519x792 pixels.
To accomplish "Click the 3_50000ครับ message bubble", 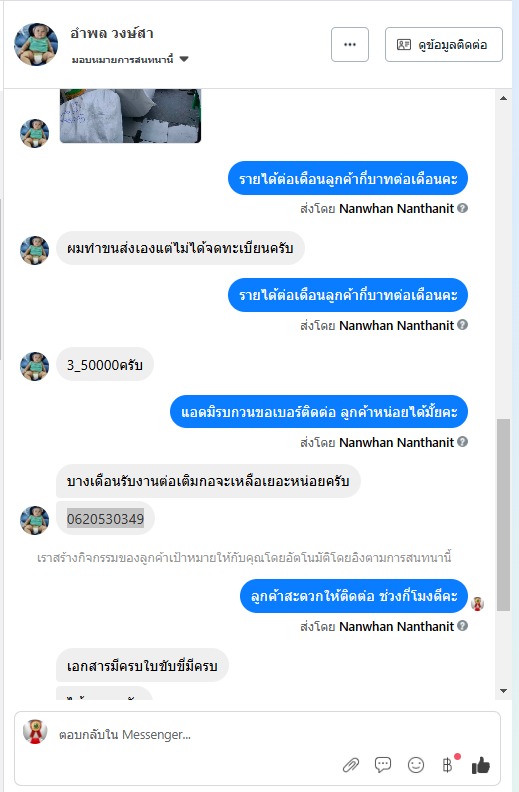I will coord(105,365).
